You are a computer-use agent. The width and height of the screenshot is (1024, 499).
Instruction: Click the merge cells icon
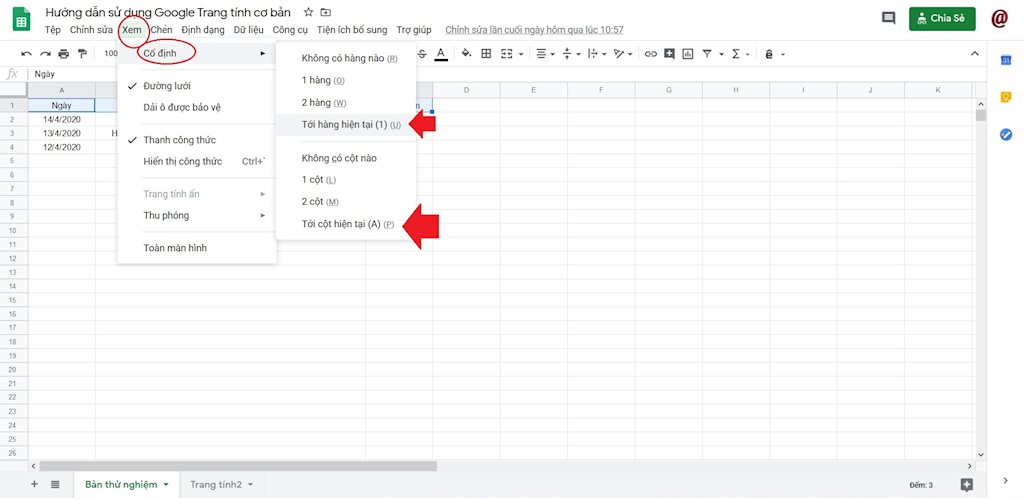(x=507, y=54)
